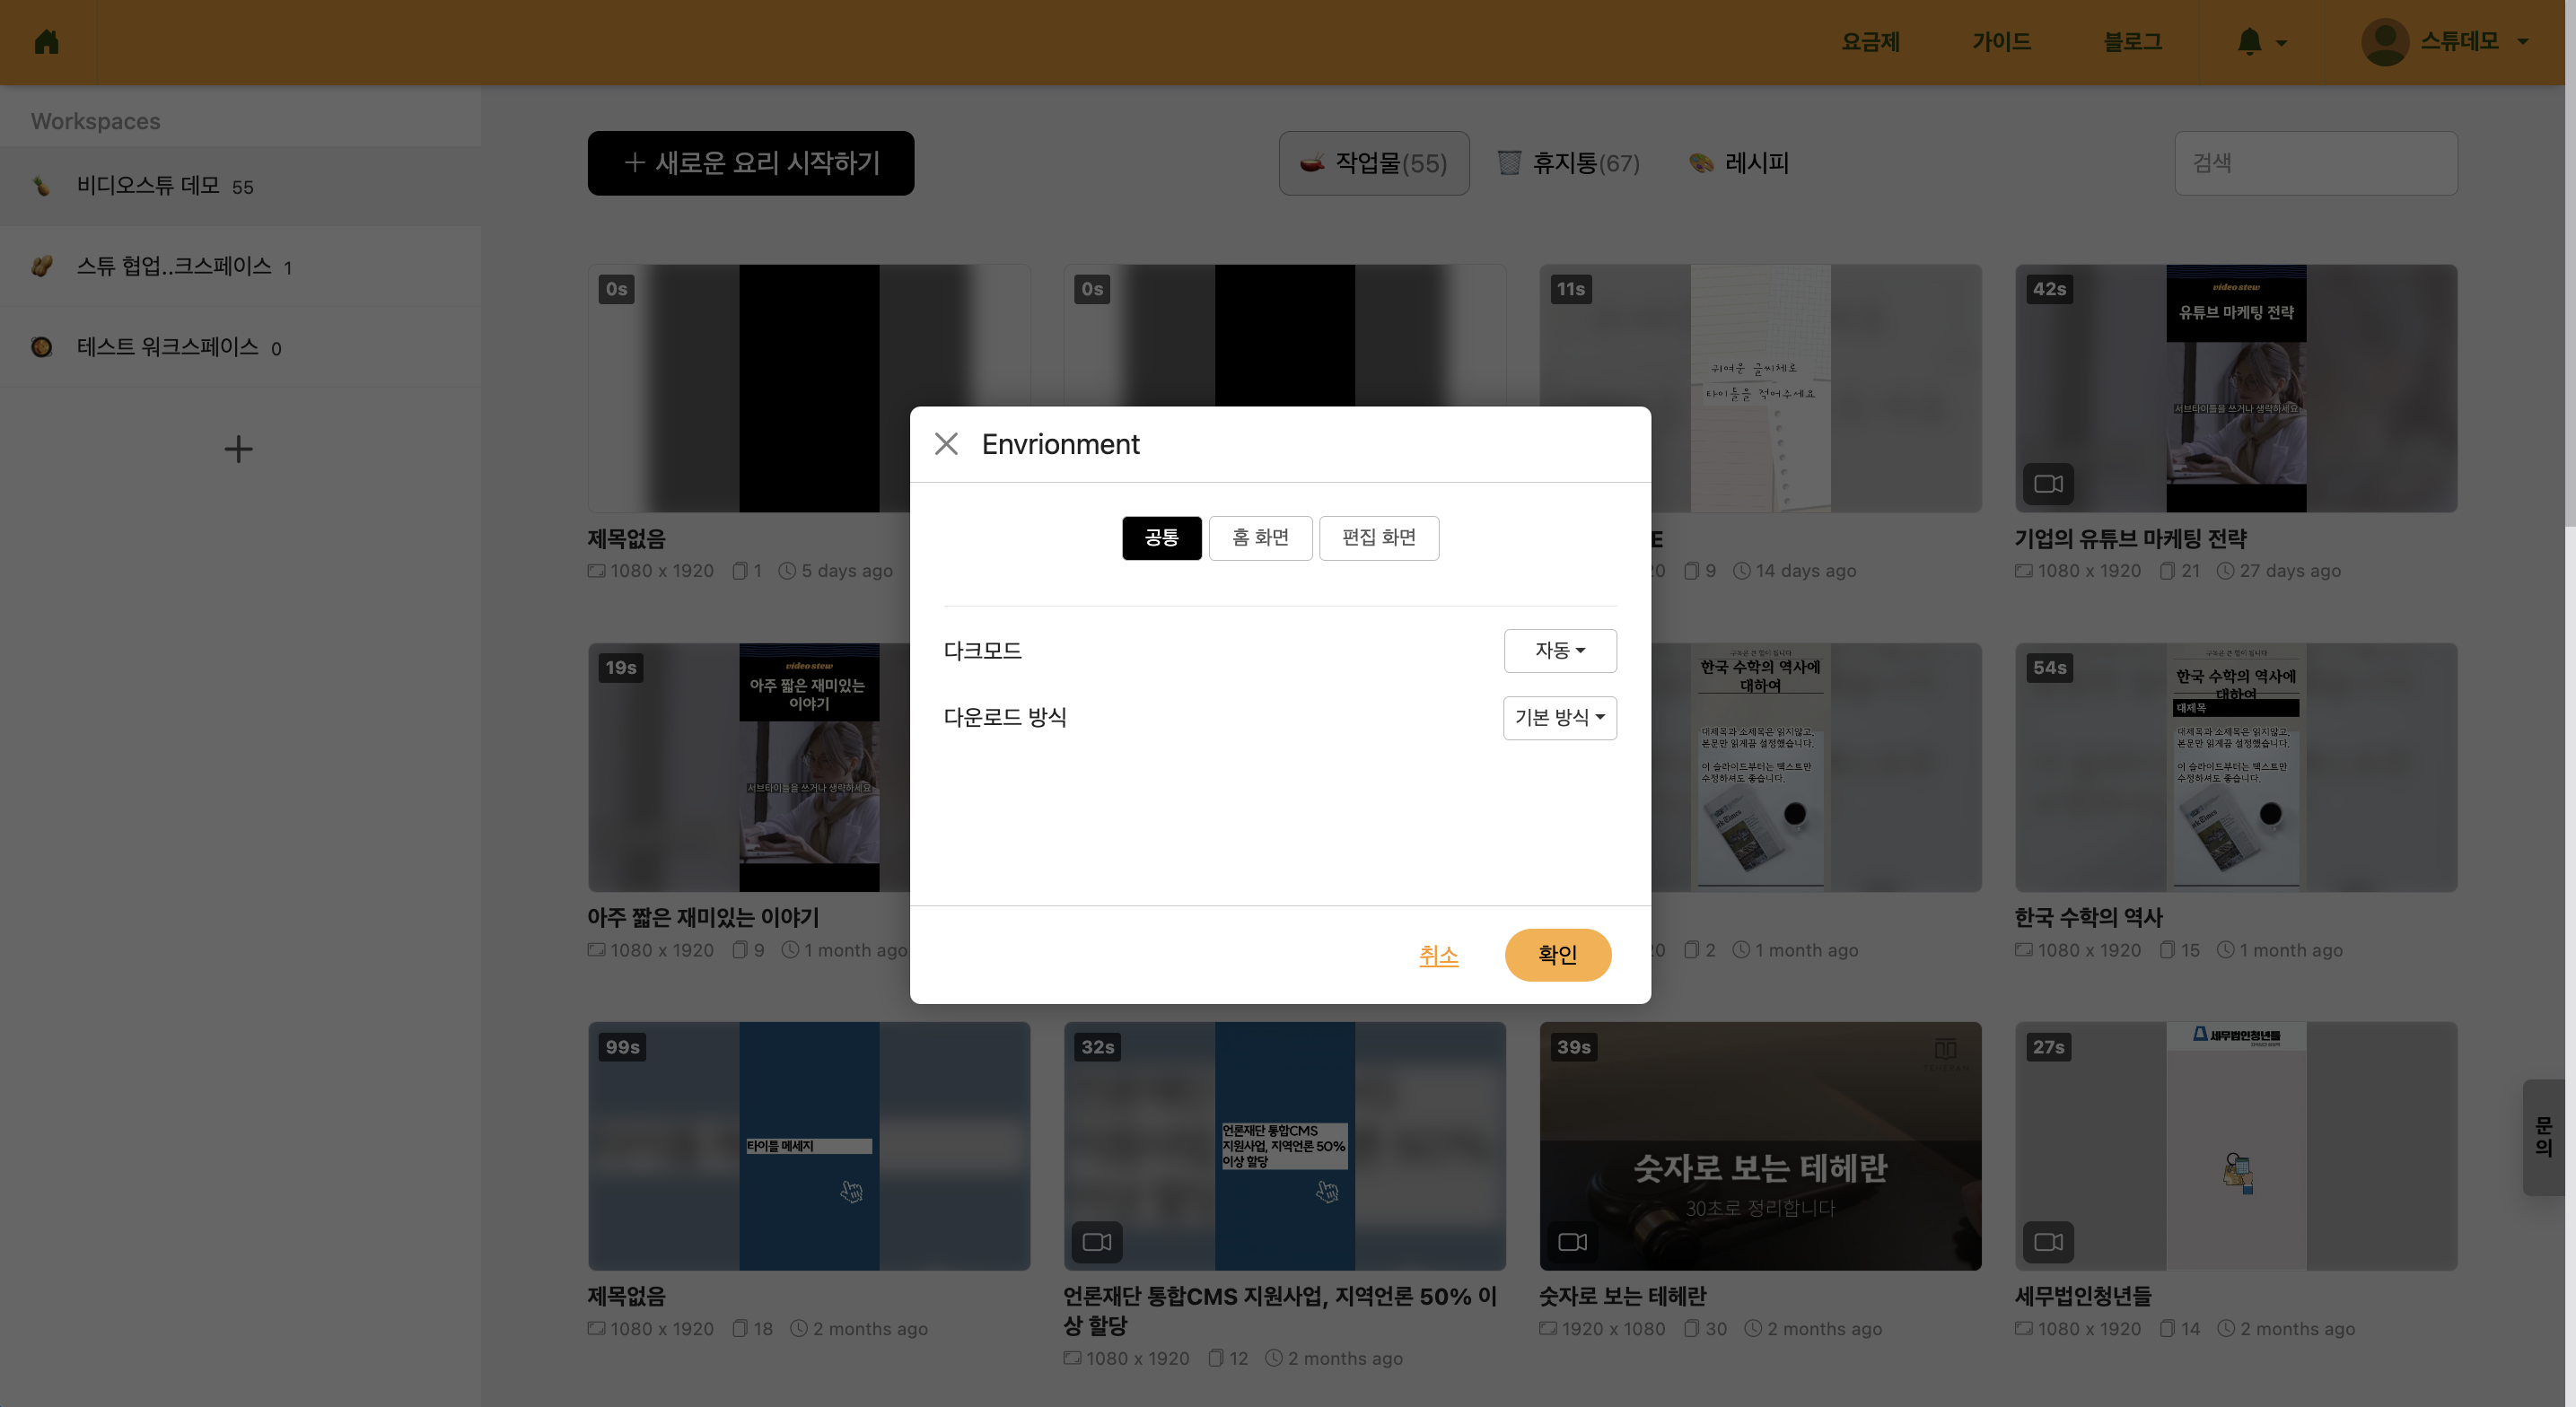The height and width of the screenshot is (1407, 2576).
Task: Close the Envrionment dialog with X
Action: click(x=946, y=444)
